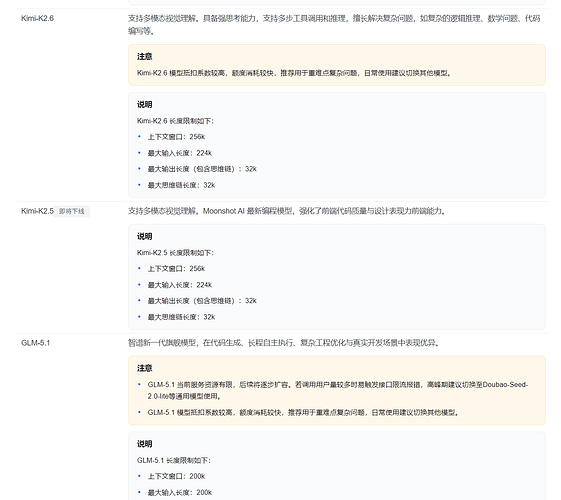Click the GLM-5.1 description starting 智谱新一代旗舰模型

point(284,343)
